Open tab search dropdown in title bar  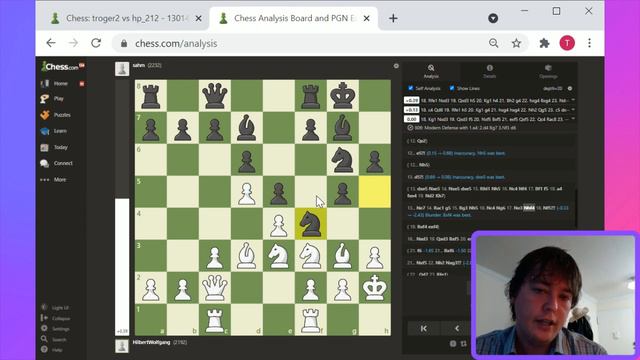click(493, 18)
